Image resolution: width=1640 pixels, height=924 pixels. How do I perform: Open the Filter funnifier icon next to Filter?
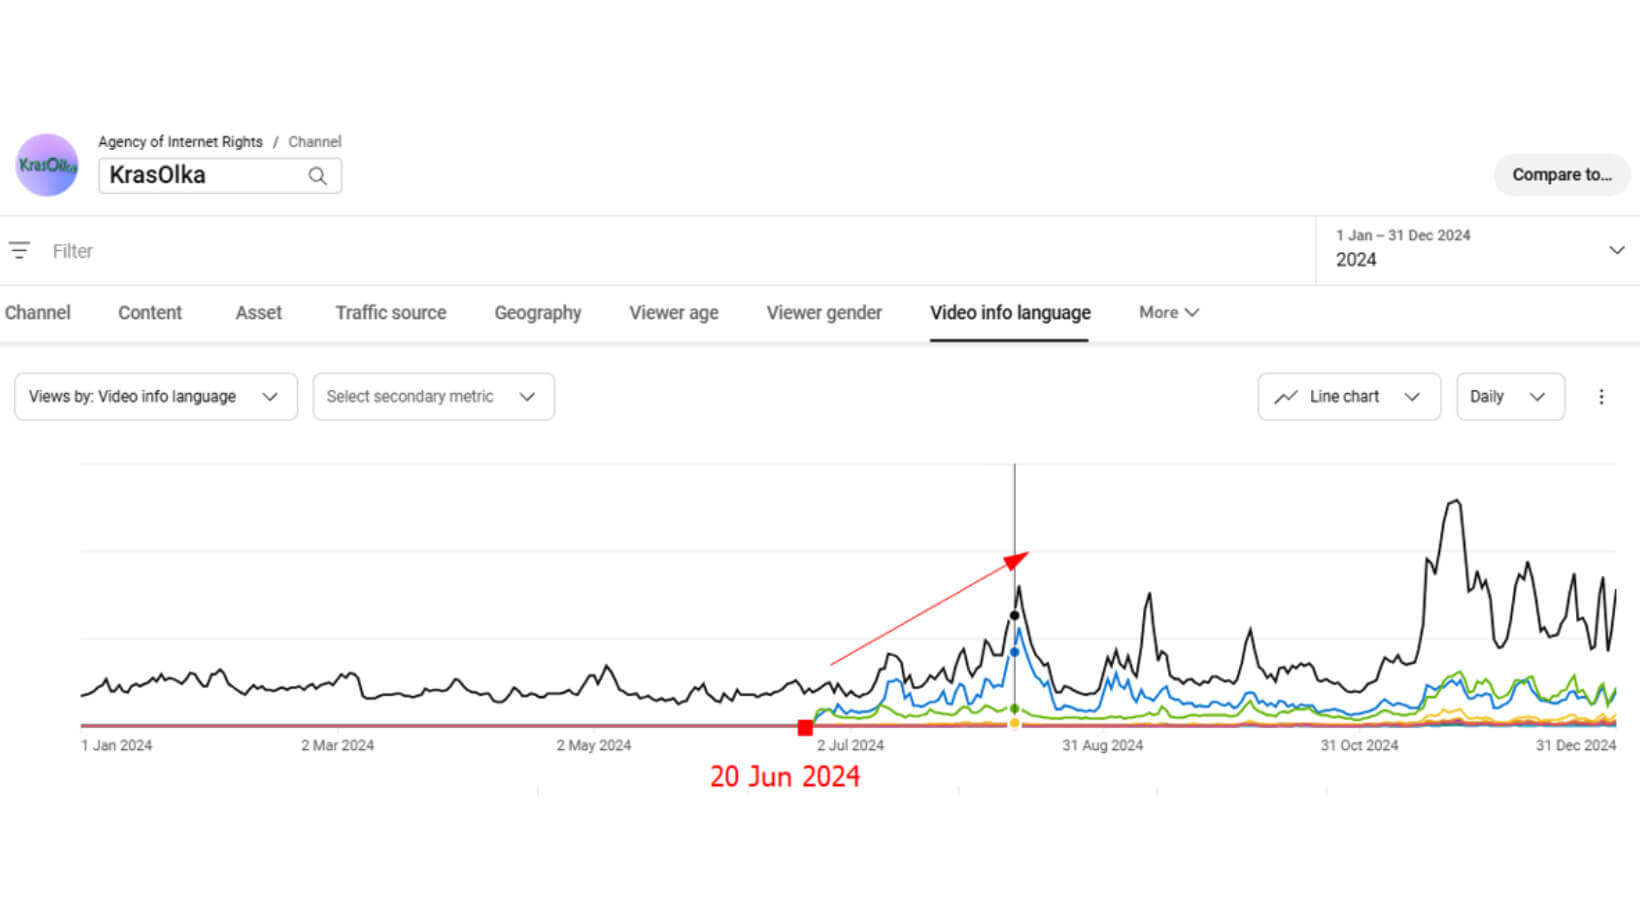tap(20, 250)
